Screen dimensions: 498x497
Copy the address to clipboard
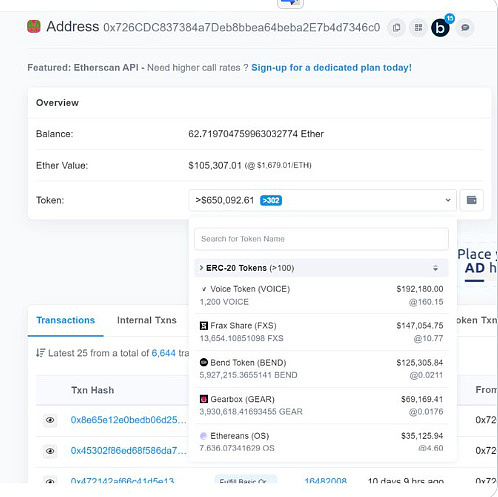coord(396,28)
